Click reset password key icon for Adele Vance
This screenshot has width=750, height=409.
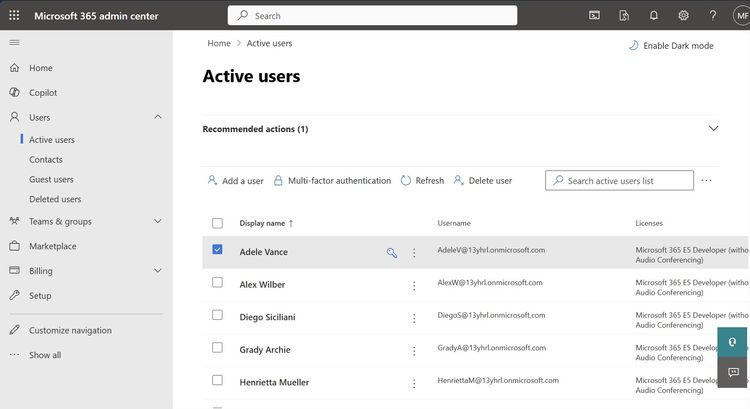click(x=392, y=253)
